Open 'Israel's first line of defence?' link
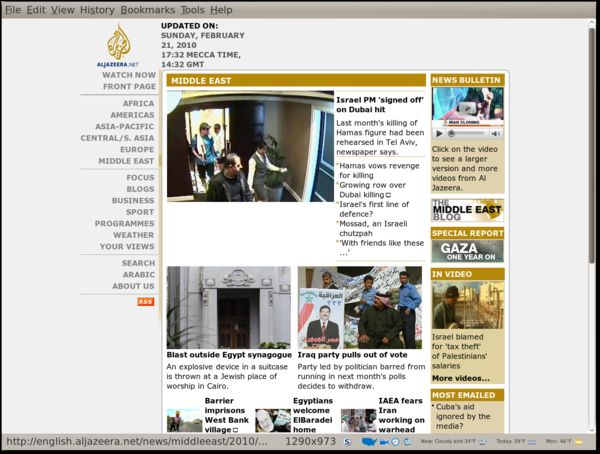 point(374,209)
